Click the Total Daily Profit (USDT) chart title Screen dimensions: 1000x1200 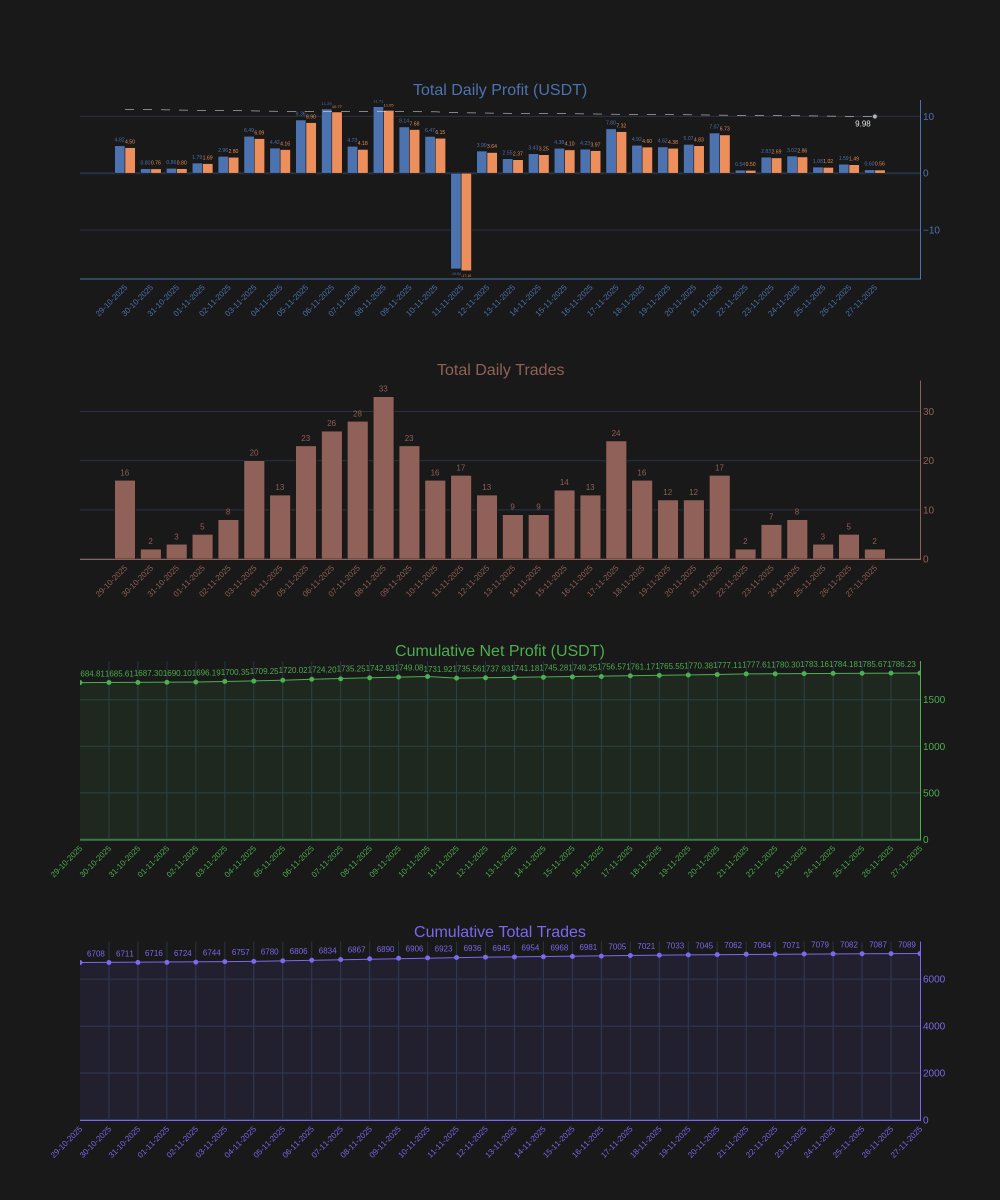500,89
